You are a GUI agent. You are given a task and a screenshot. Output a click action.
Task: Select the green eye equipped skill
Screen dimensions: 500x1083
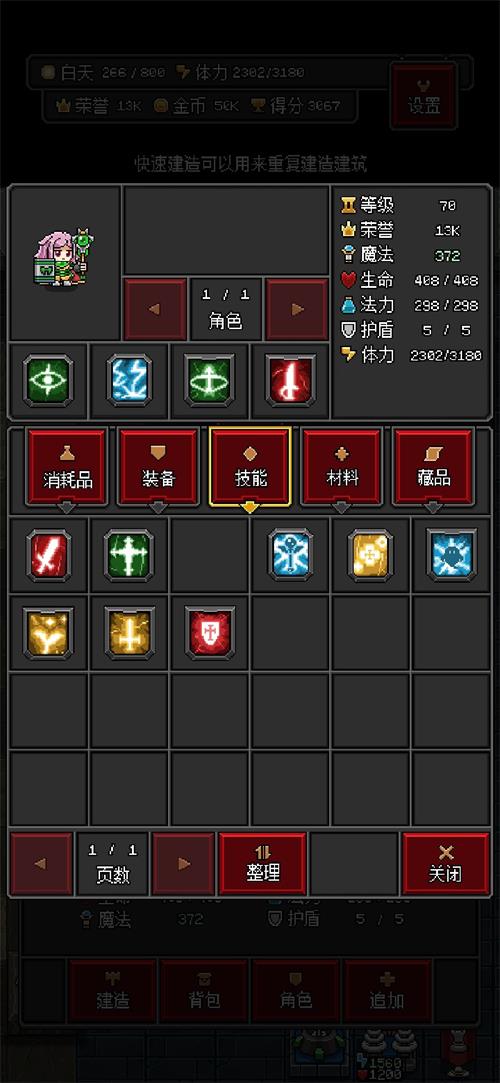click(x=48, y=381)
